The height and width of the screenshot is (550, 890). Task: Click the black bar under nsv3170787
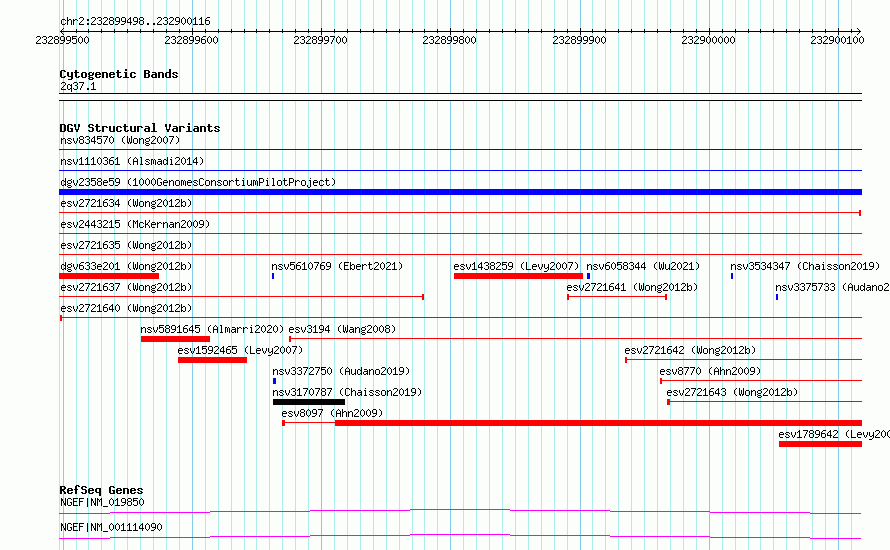pyautogui.click(x=309, y=402)
